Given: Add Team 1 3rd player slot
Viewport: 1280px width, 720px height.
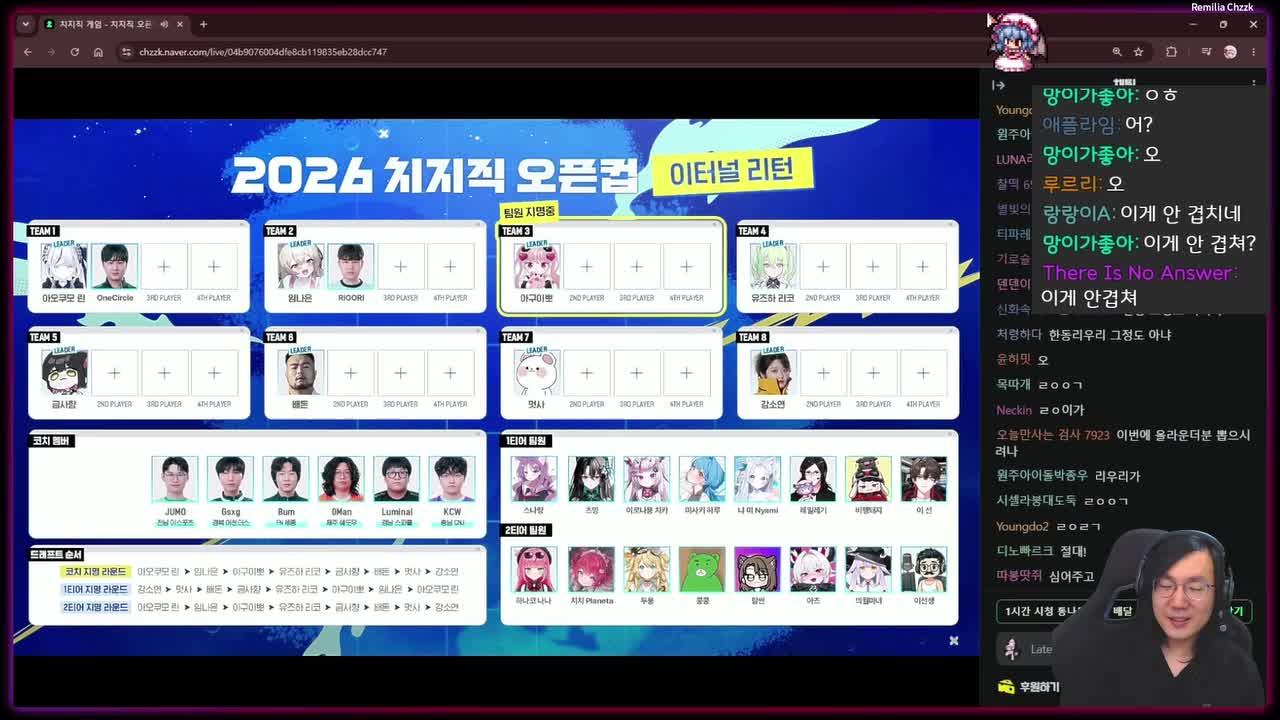Looking at the screenshot, I should point(164,266).
